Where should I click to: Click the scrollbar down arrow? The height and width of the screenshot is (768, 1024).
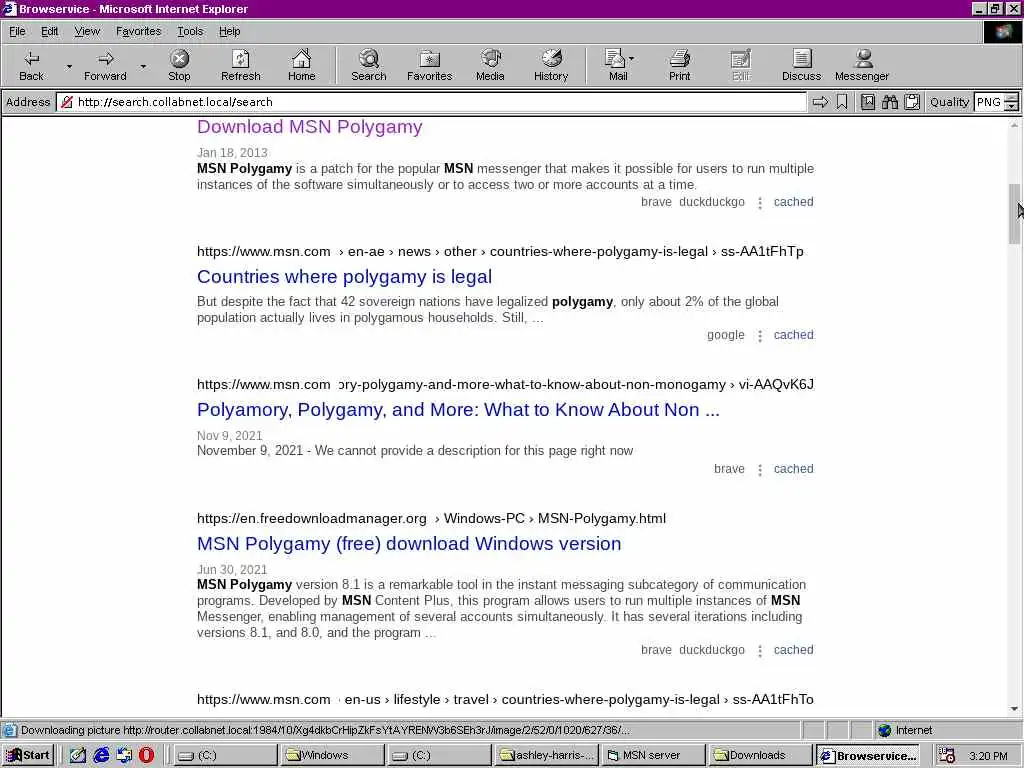coord(1014,709)
